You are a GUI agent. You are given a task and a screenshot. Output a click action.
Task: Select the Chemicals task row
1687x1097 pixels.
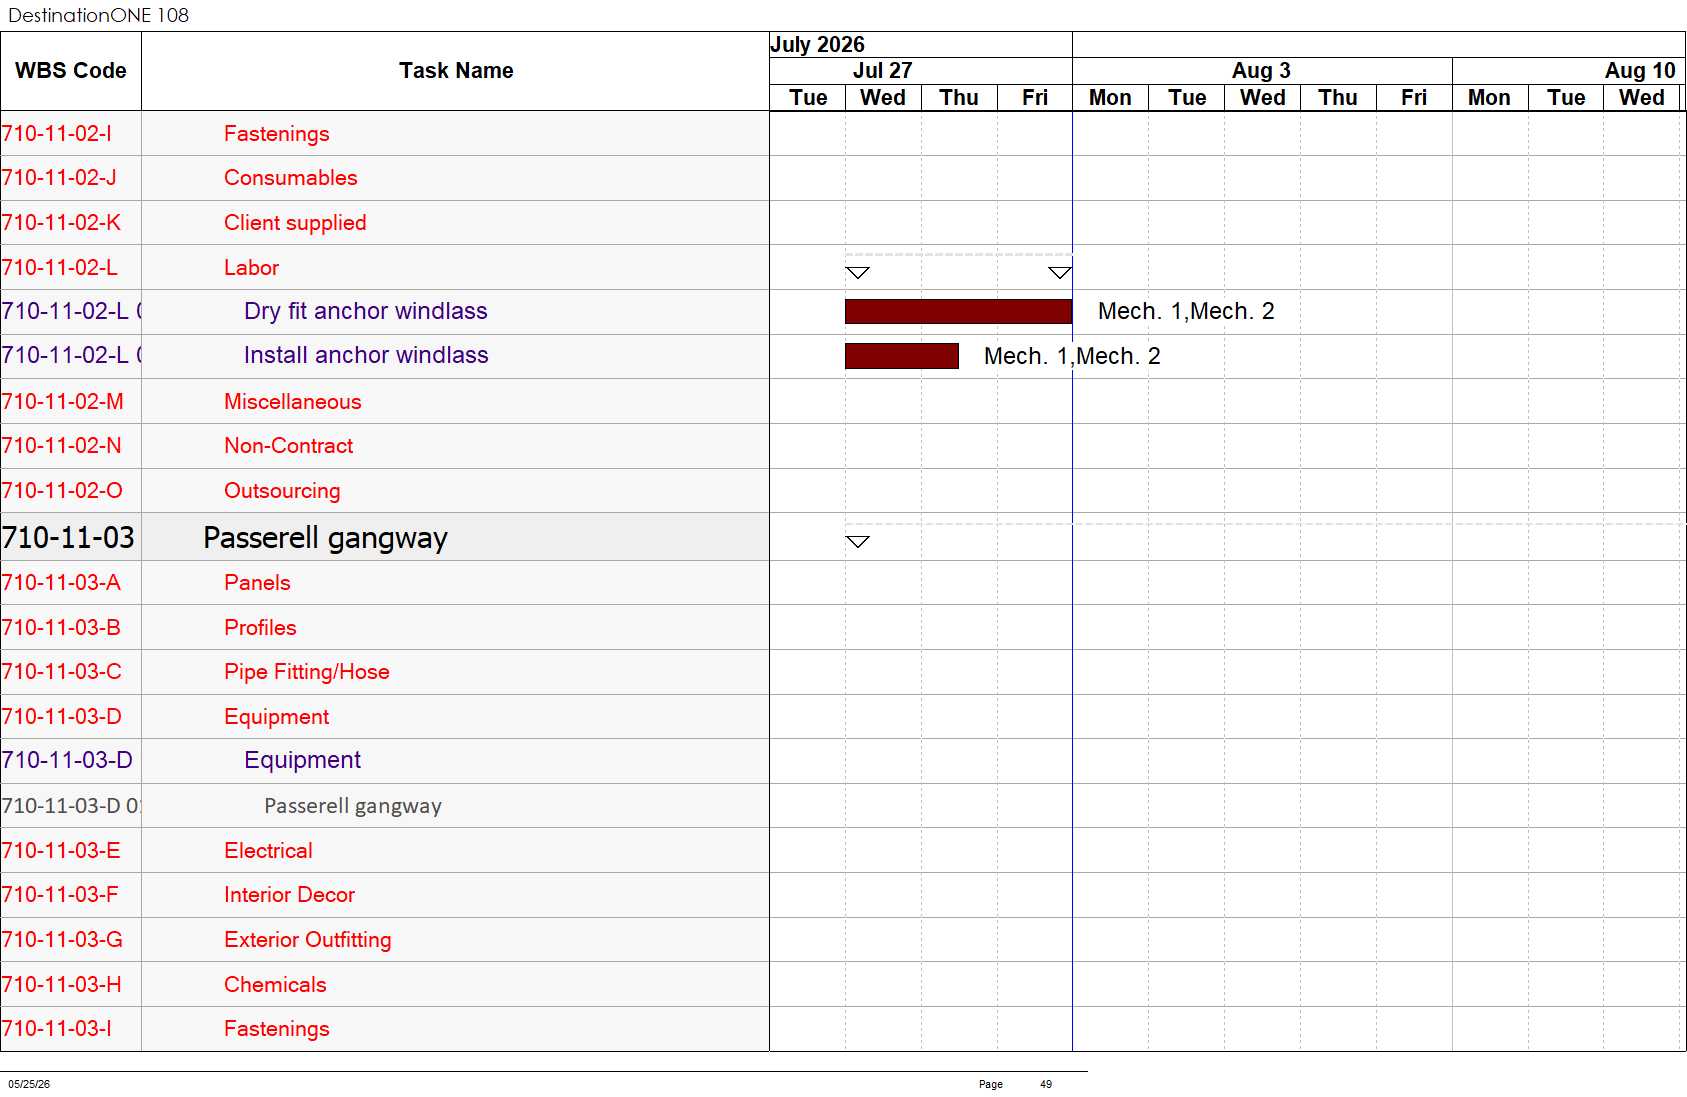[385, 984]
